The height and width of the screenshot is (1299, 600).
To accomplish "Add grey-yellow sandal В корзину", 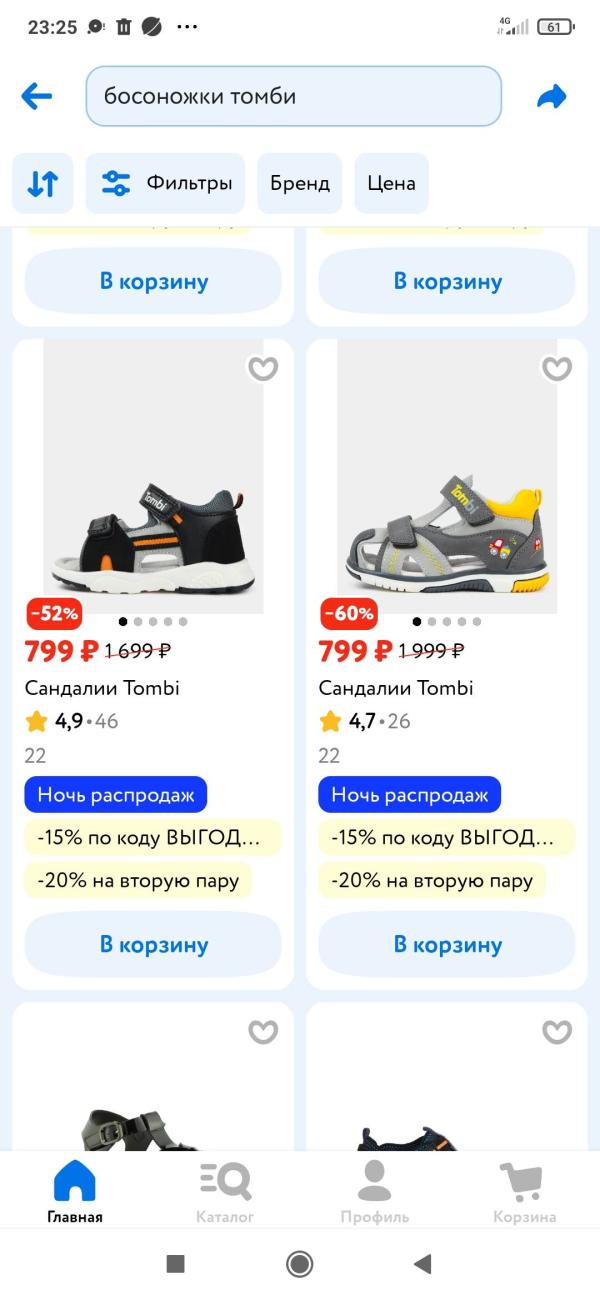I will [x=447, y=944].
